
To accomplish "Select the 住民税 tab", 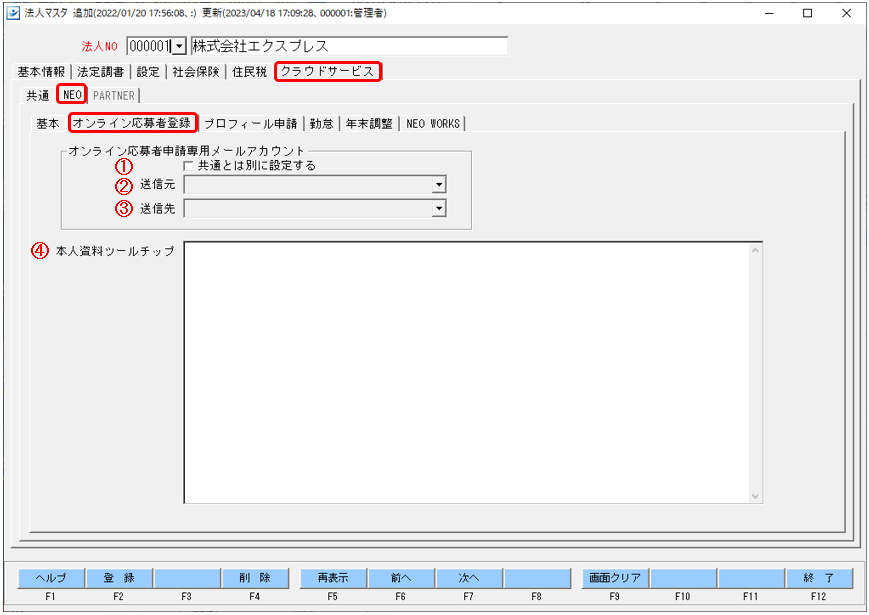I will 249,72.
